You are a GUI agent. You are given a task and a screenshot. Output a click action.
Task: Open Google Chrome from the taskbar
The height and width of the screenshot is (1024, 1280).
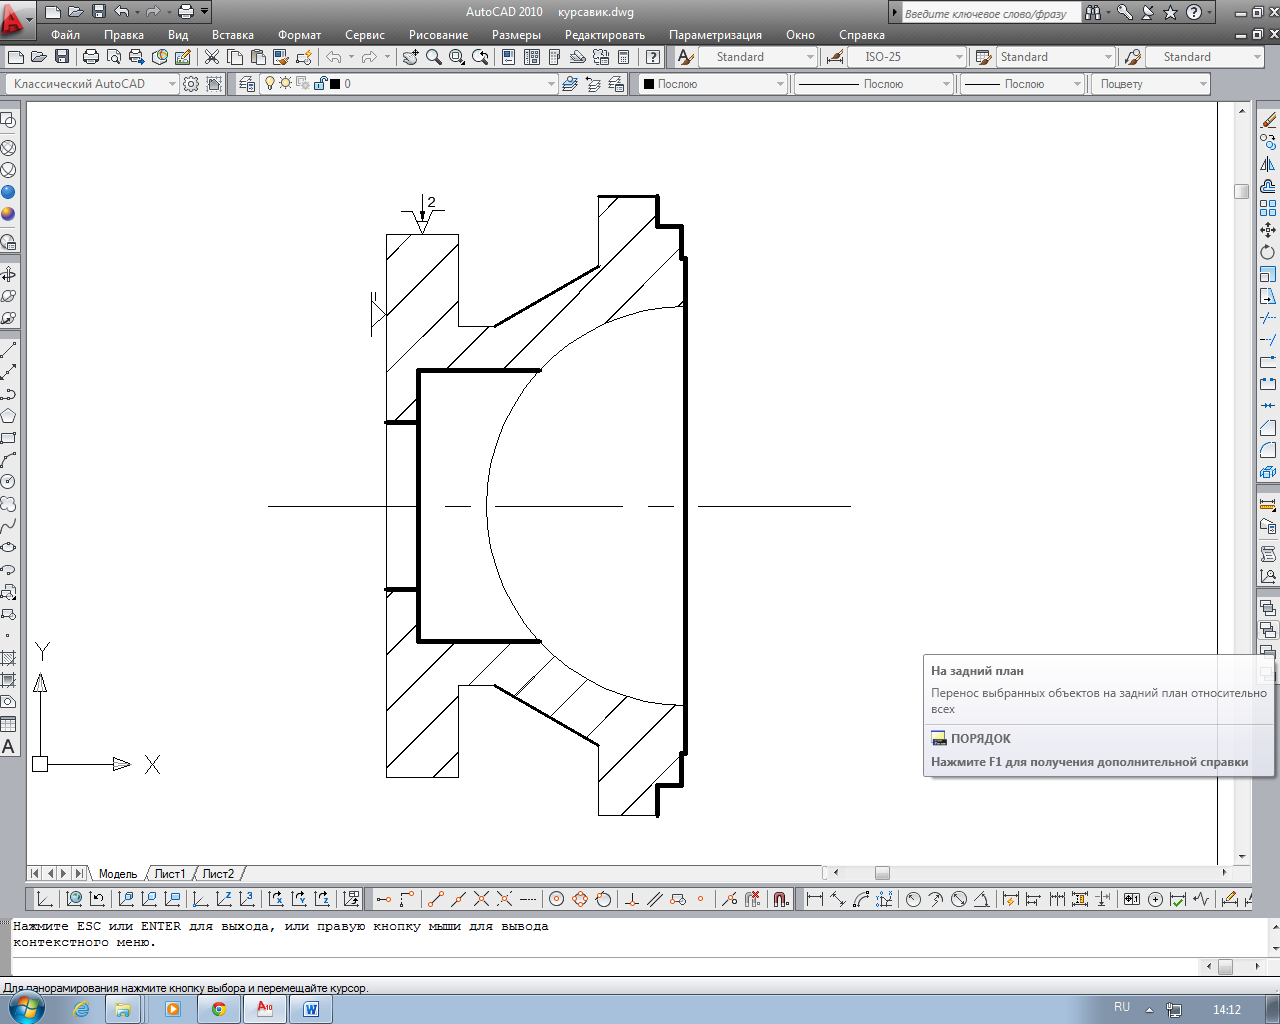coord(218,1009)
